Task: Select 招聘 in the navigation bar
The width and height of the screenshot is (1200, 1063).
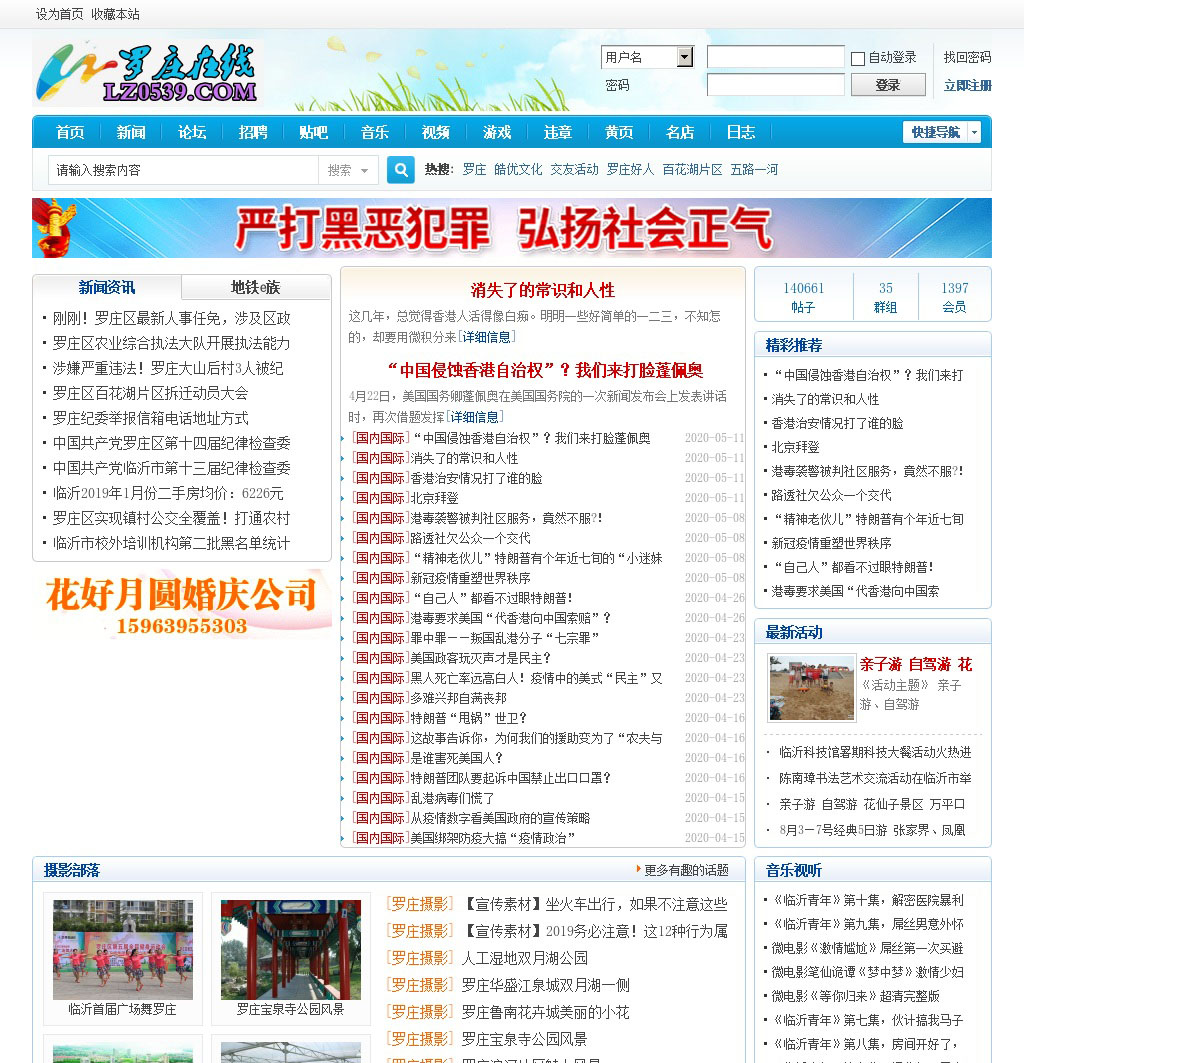Action: 253,132
